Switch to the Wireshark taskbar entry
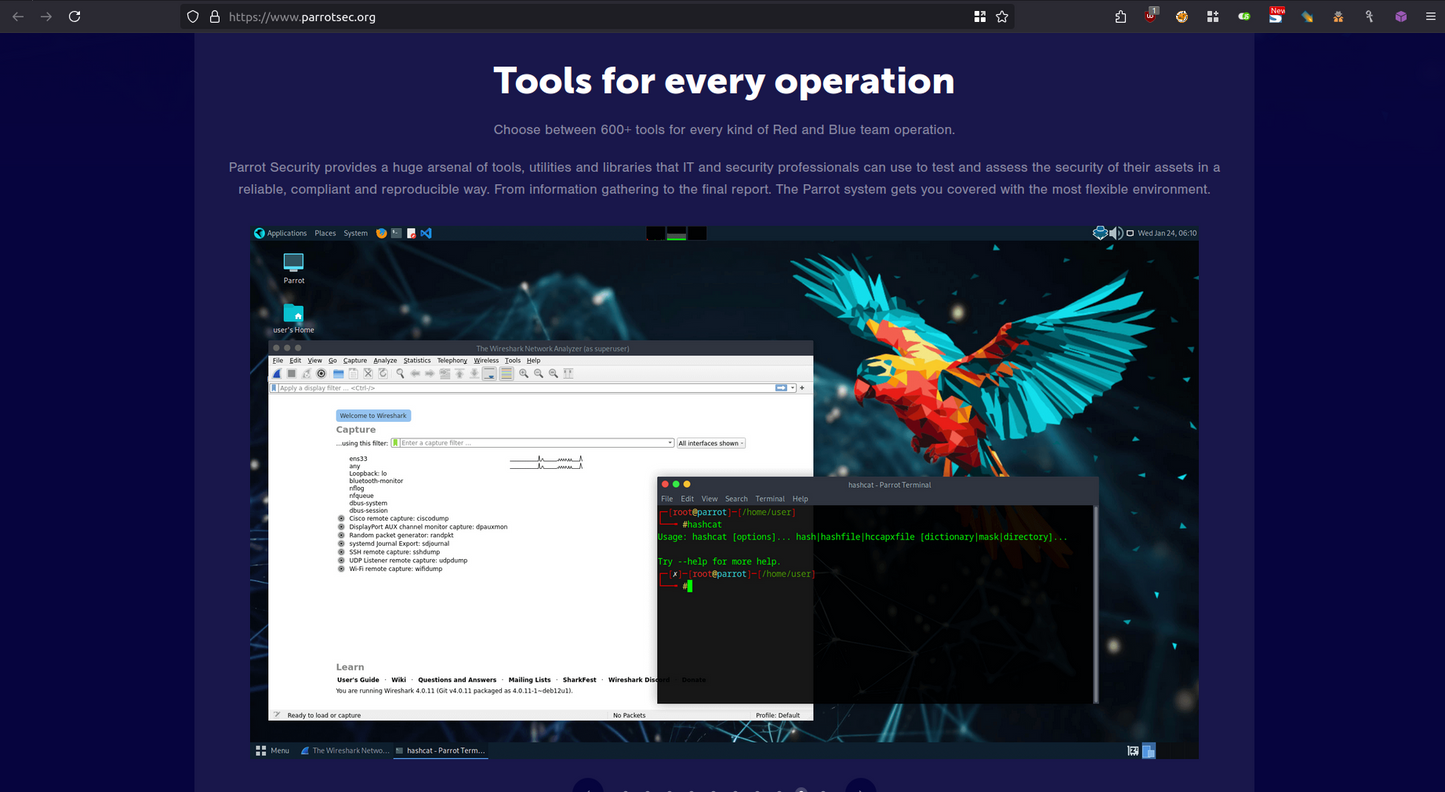This screenshot has width=1445, height=792. tap(344, 750)
